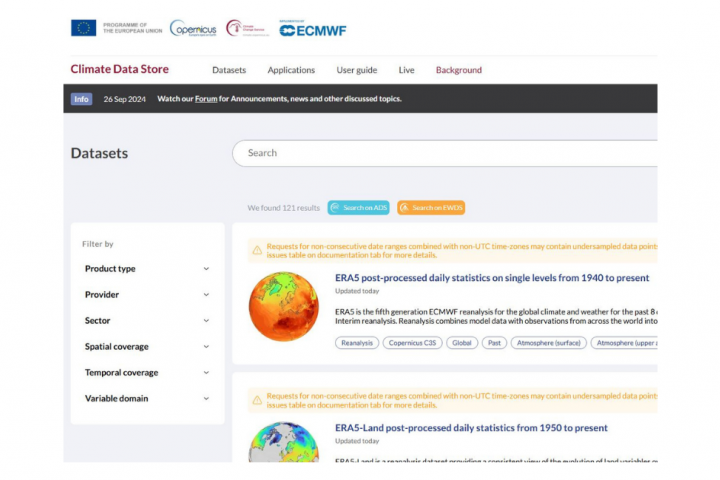Click the Climate Change Service logo
Viewport: 720px width, 480px height.
[x=246, y=28]
